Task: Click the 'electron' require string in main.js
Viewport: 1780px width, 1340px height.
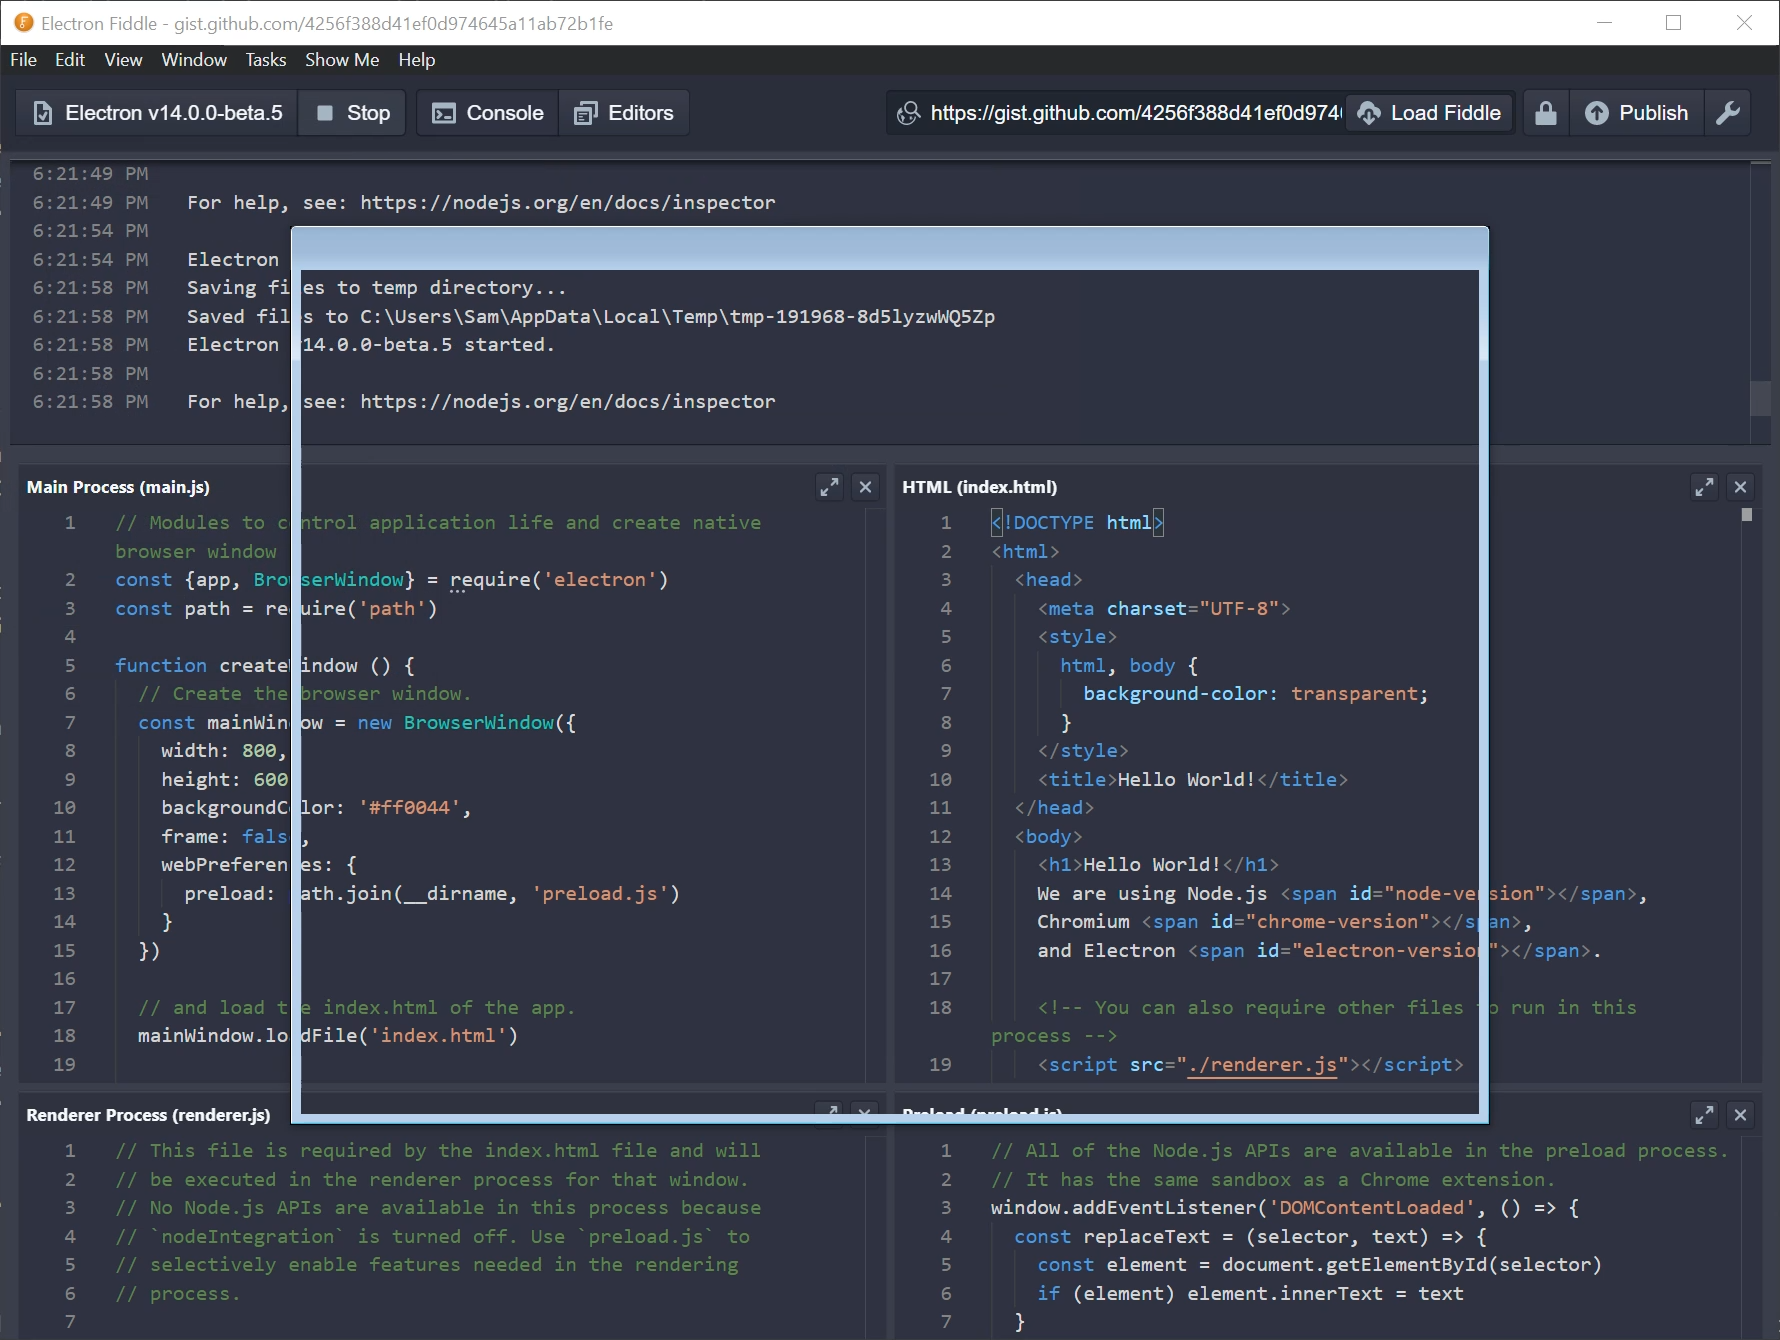Action: (x=599, y=579)
